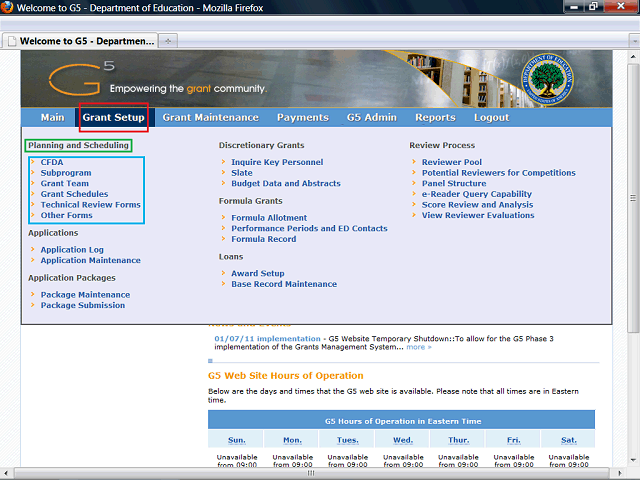Screen dimensions: 640x480
Task: Click the Sat. column header
Action: [569, 440]
